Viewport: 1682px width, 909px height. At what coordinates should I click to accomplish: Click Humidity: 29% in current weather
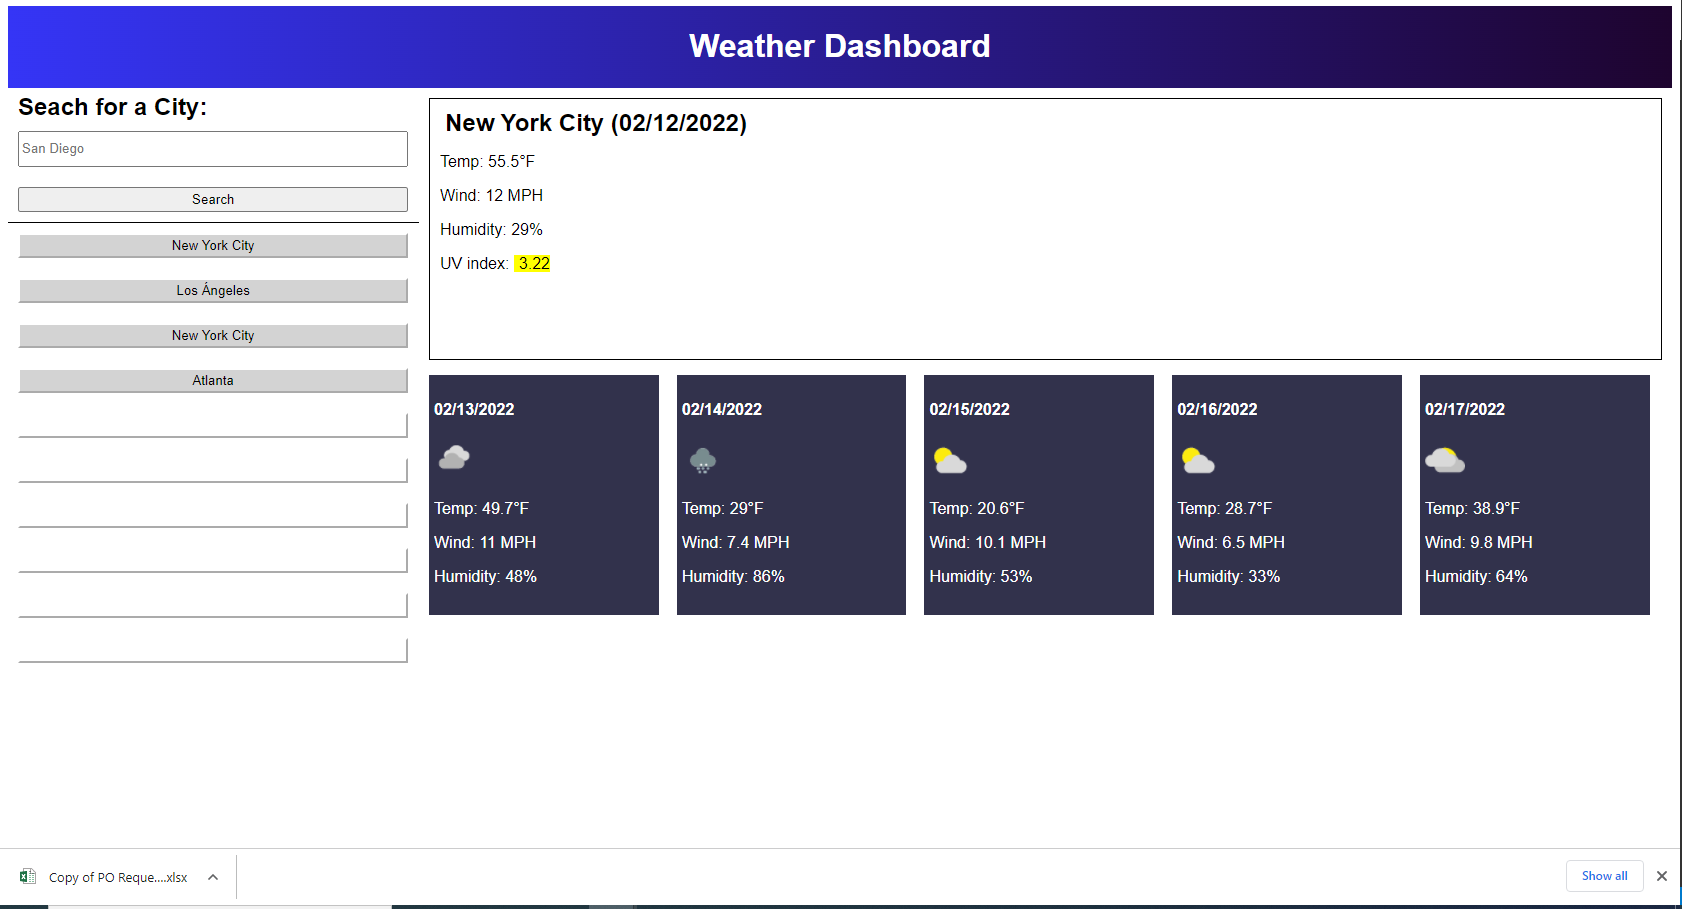[491, 229]
